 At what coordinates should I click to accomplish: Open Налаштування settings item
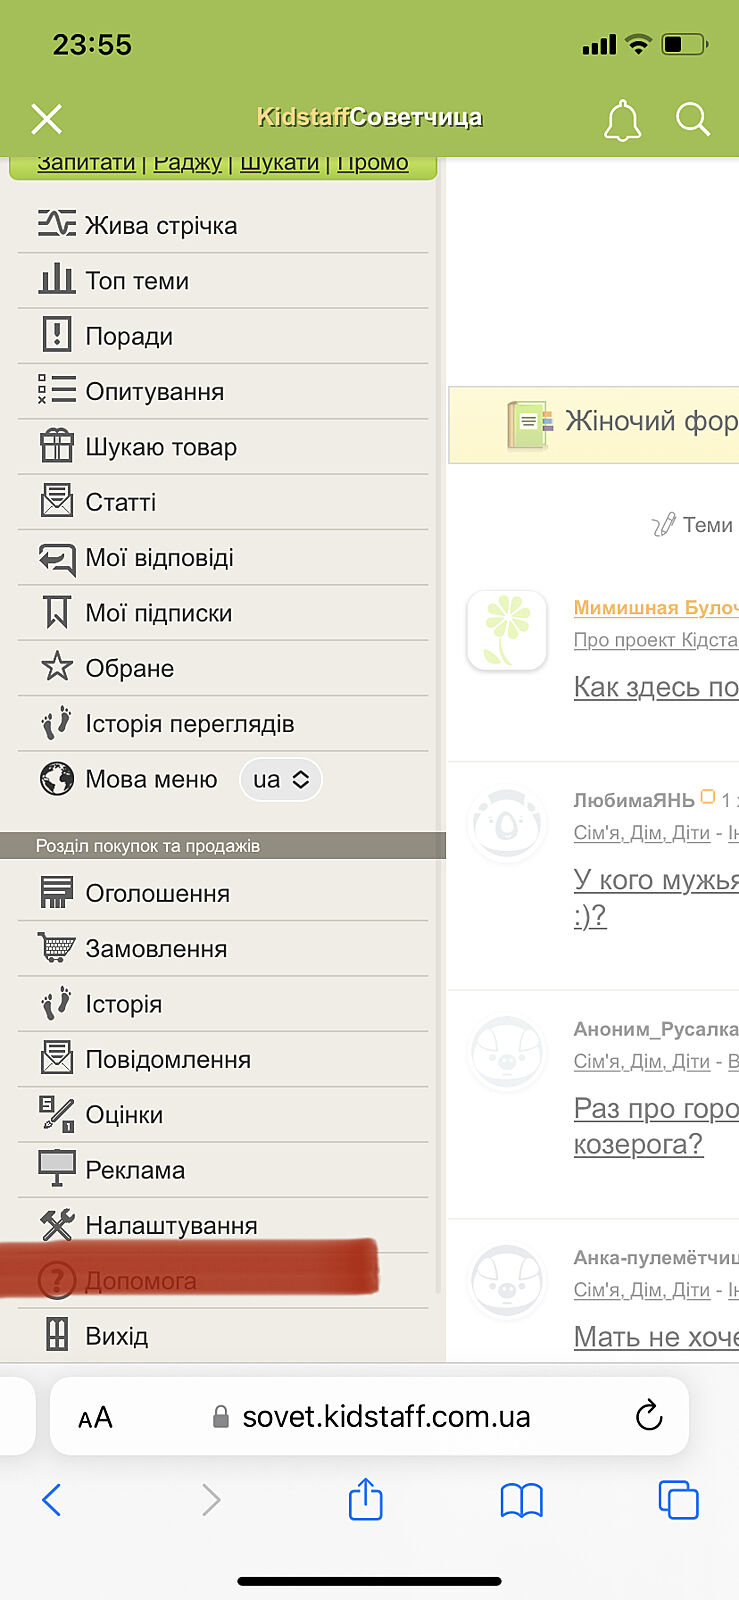coord(171,1225)
